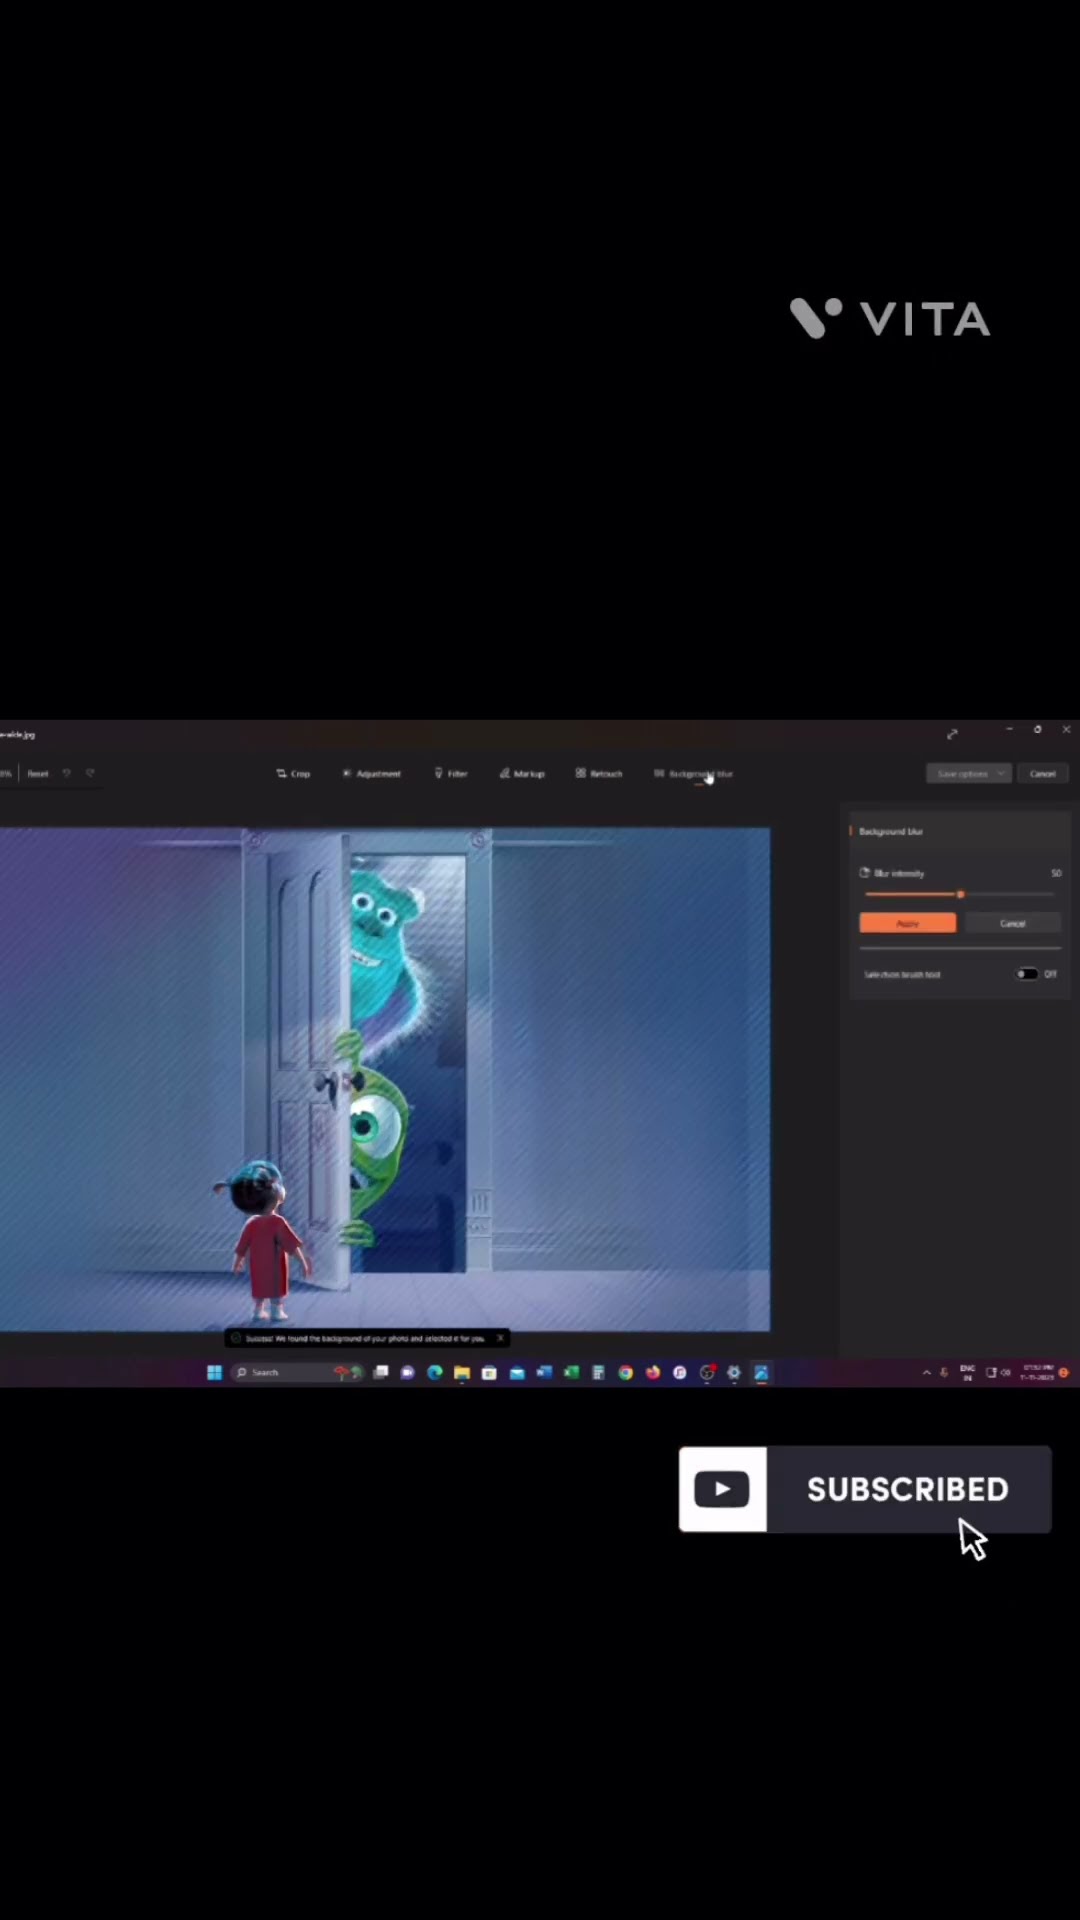Open the taskbar clock and date

pyautogui.click(x=1038, y=1372)
